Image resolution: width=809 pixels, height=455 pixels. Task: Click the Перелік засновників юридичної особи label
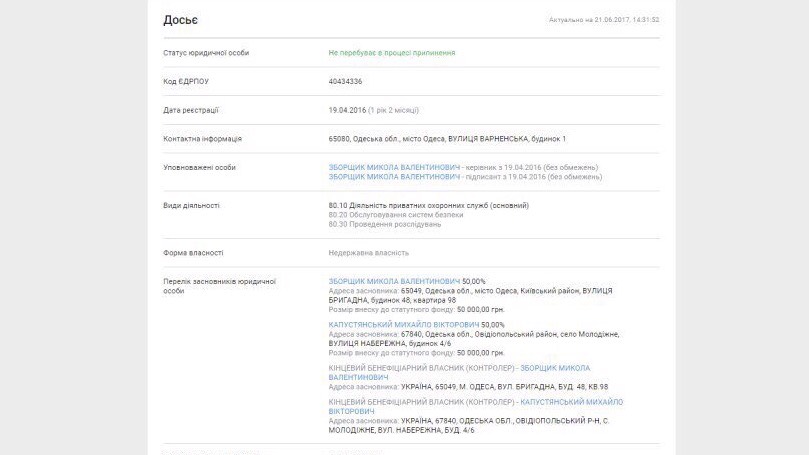tap(218, 286)
